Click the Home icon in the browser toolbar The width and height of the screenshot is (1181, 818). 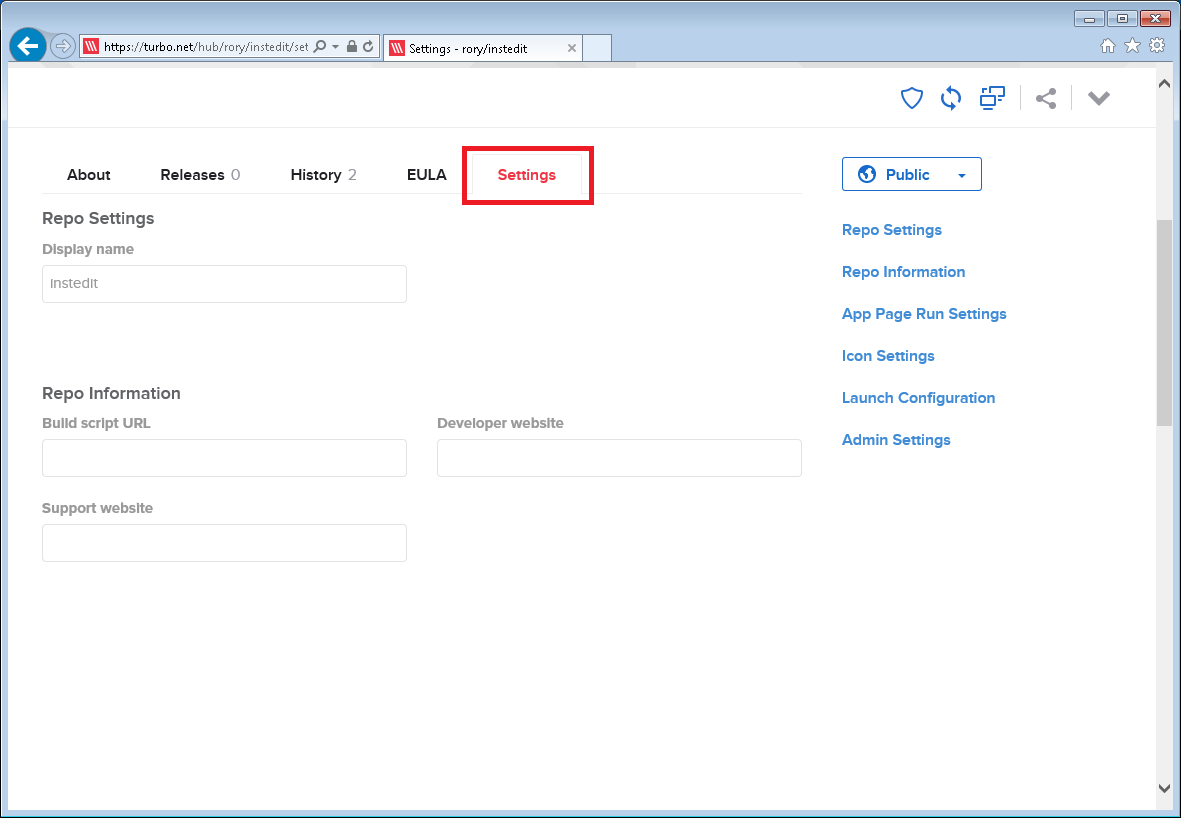[1109, 45]
